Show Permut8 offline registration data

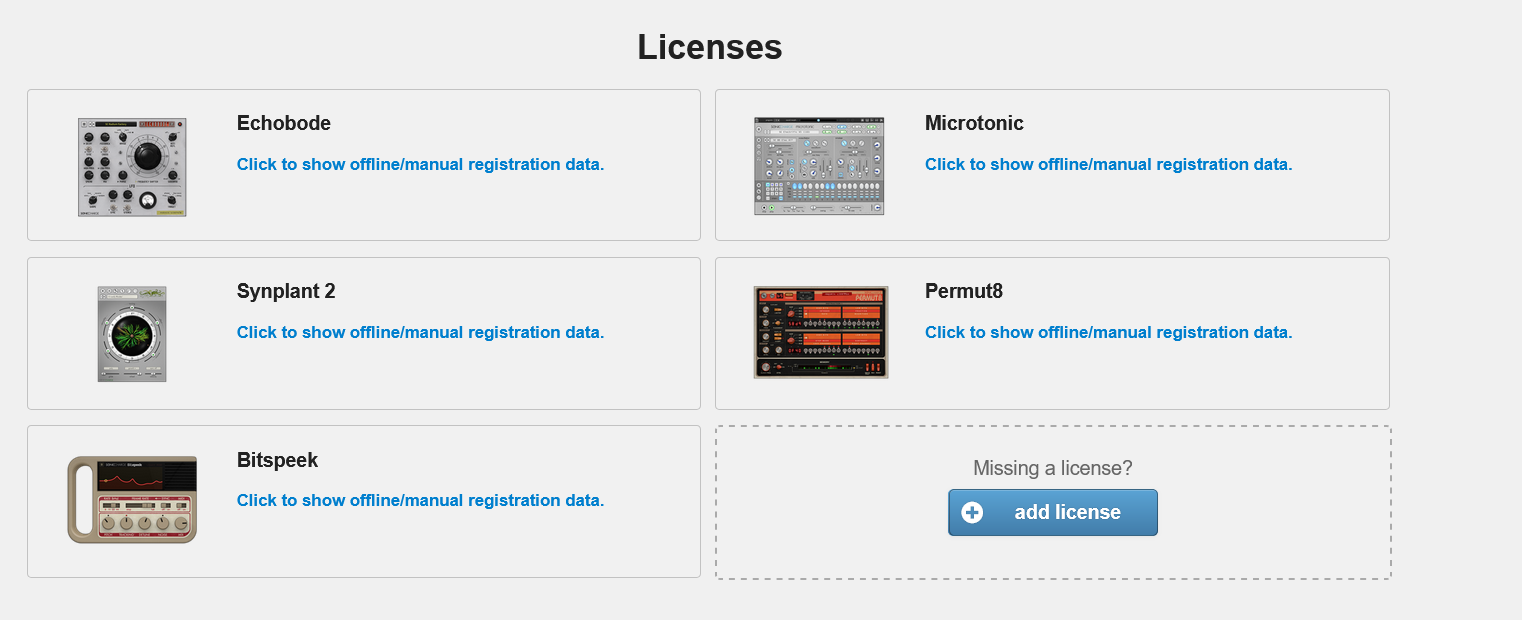1108,332
